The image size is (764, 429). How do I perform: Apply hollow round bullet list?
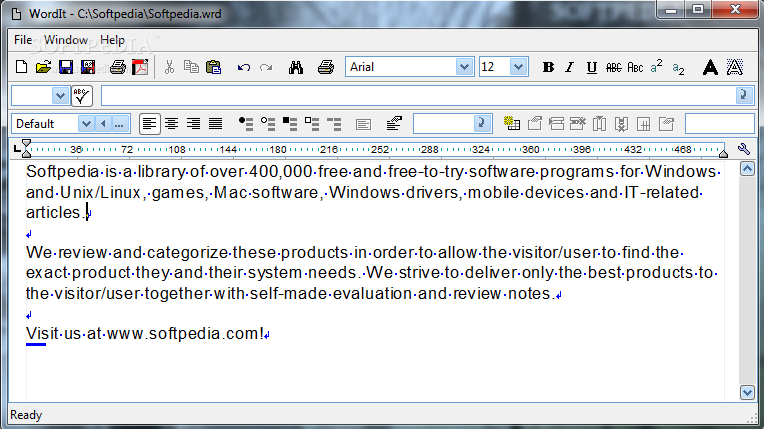267,123
